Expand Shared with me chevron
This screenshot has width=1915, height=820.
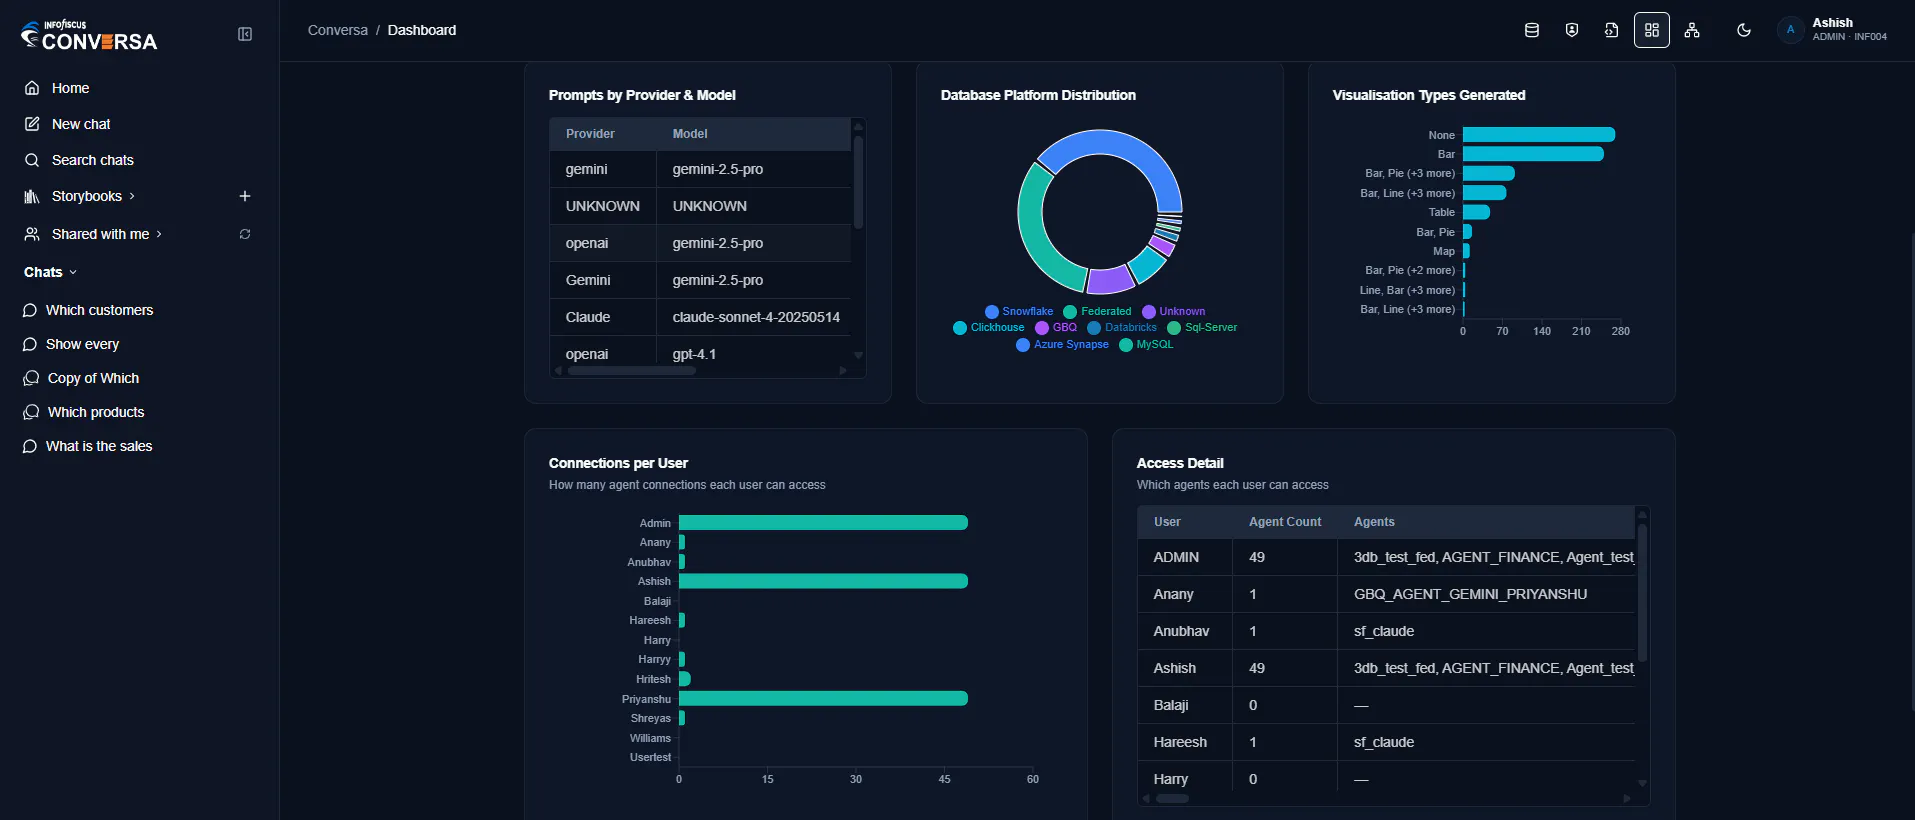(159, 234)
